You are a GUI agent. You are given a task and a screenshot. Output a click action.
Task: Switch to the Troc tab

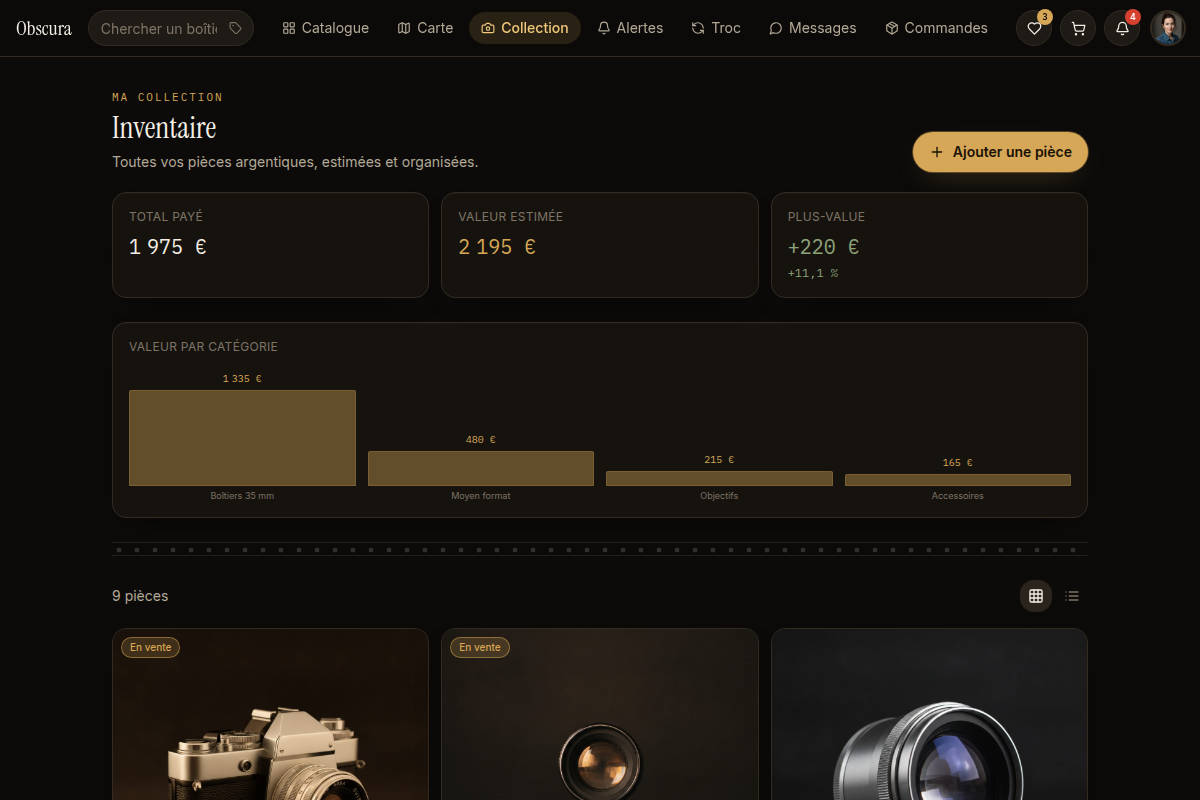(x=716, y=28)
